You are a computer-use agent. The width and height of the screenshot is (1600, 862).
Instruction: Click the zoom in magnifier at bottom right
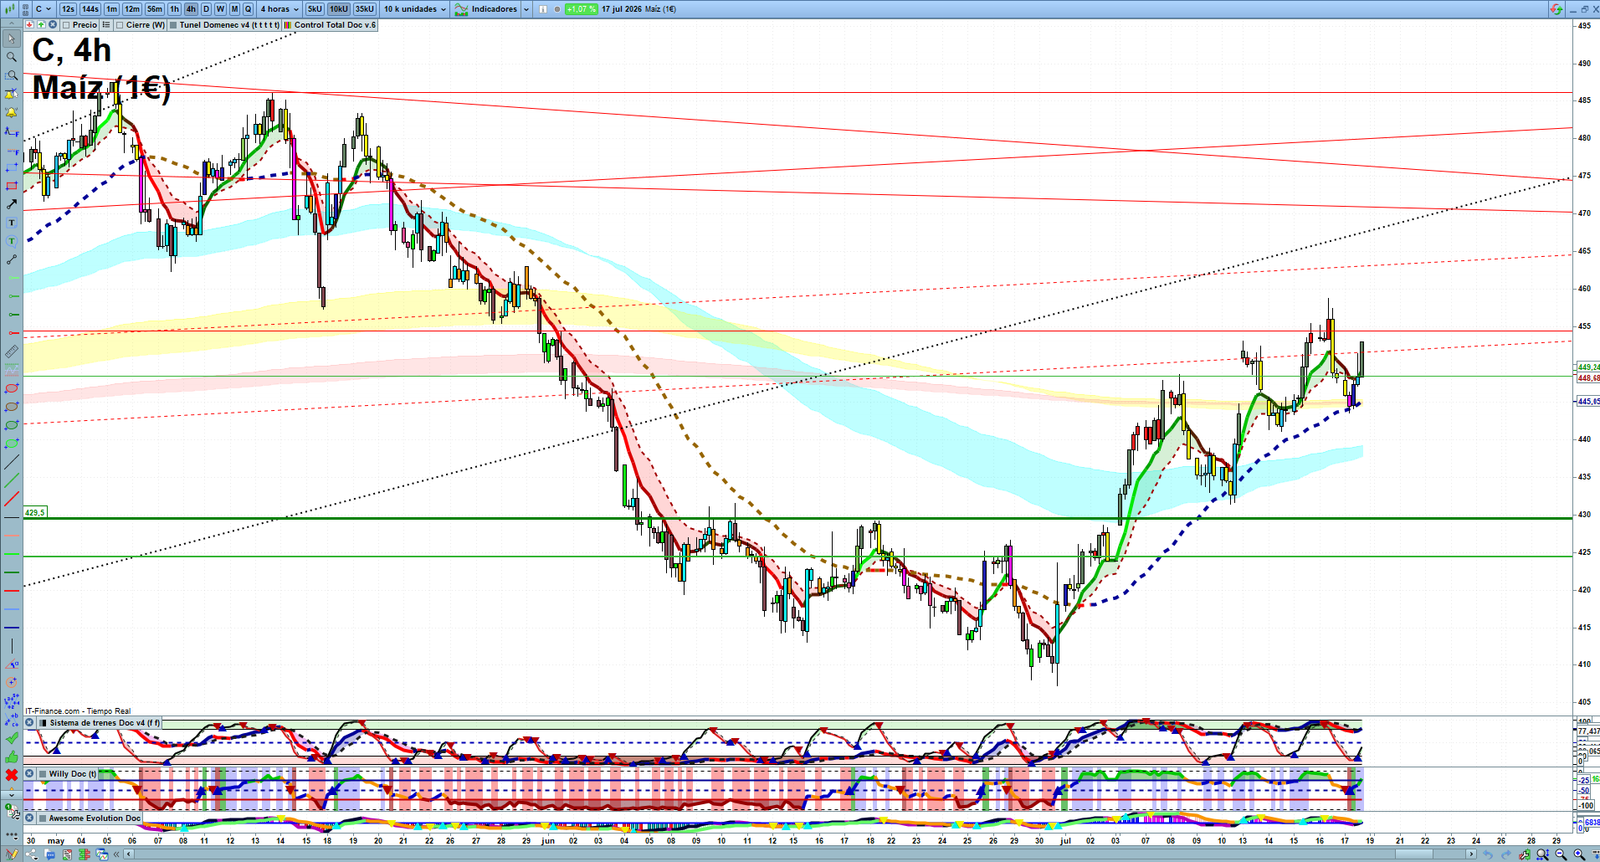click(1579, 854)
